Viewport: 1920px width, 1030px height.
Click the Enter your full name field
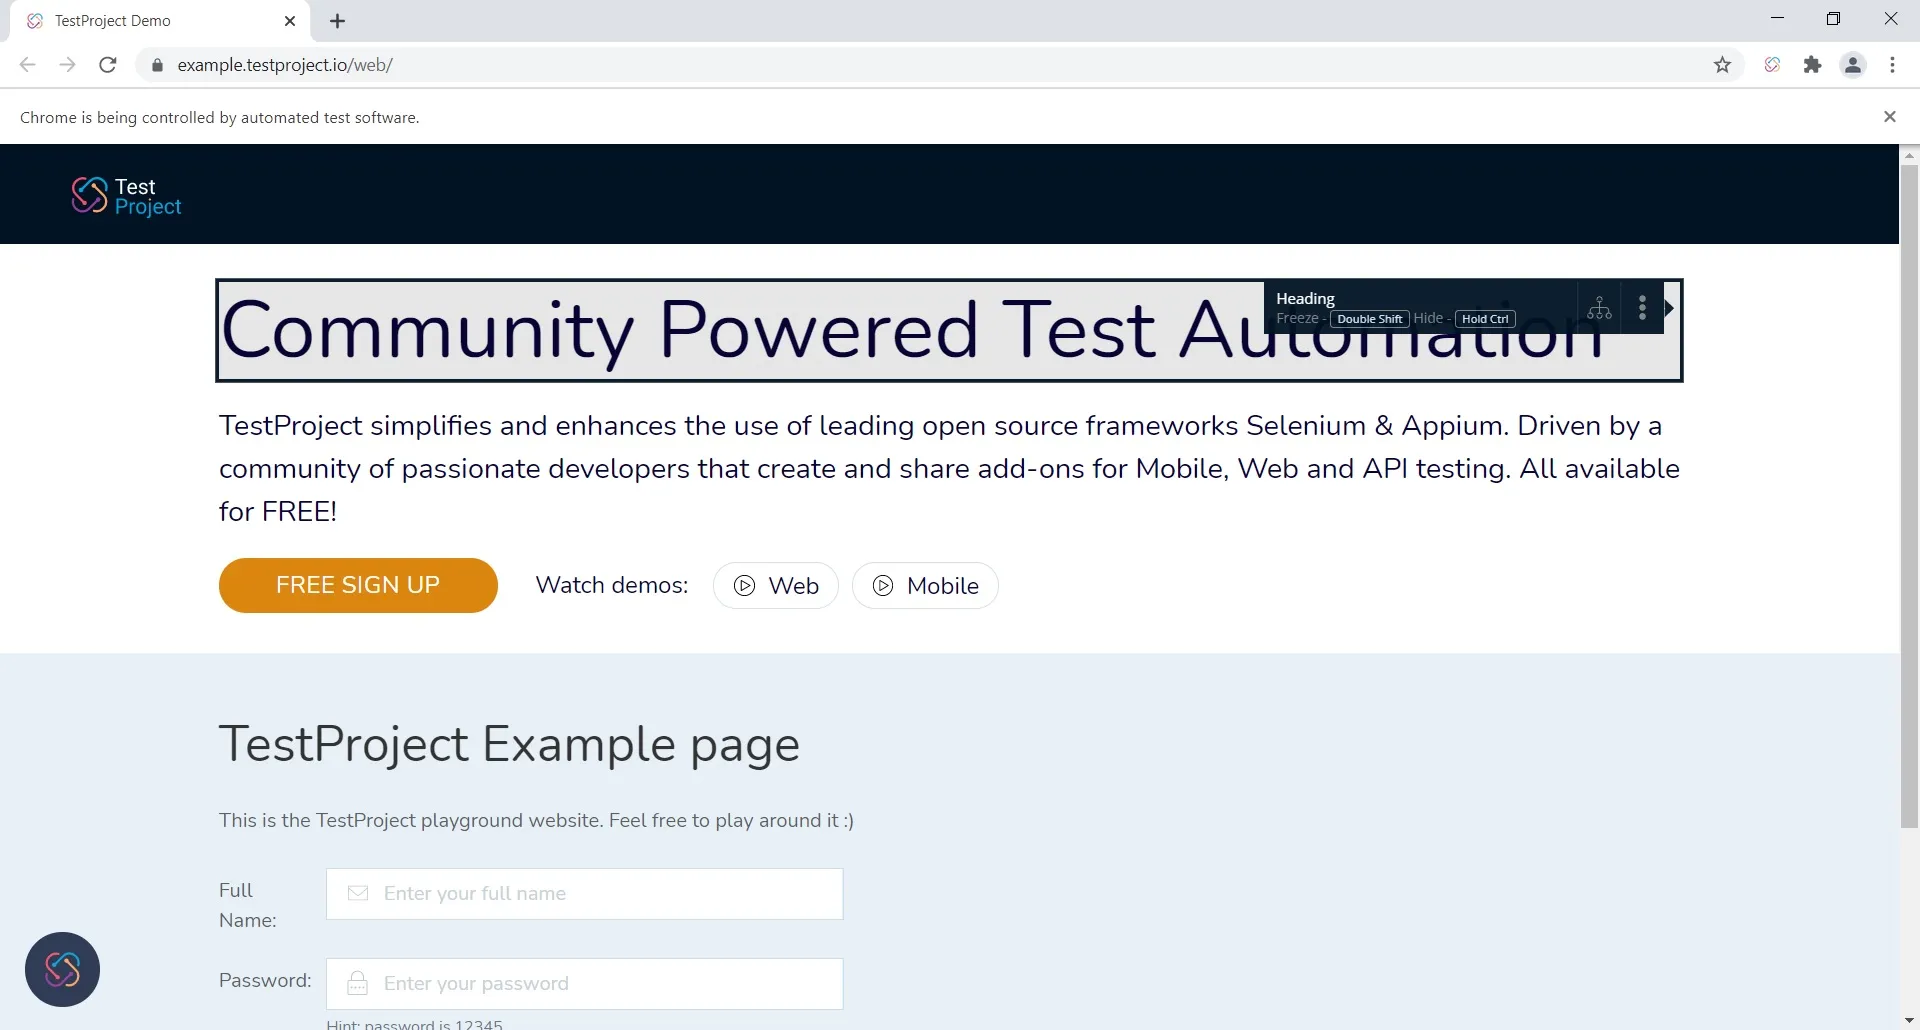584,893
